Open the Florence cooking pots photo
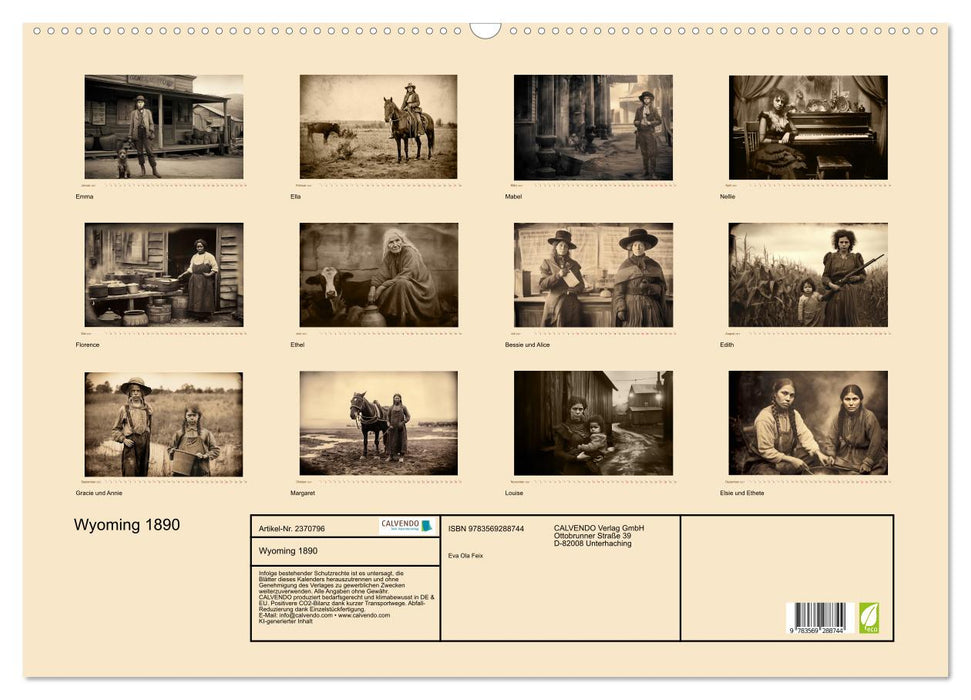971x700 pixels. click(164, 275)
